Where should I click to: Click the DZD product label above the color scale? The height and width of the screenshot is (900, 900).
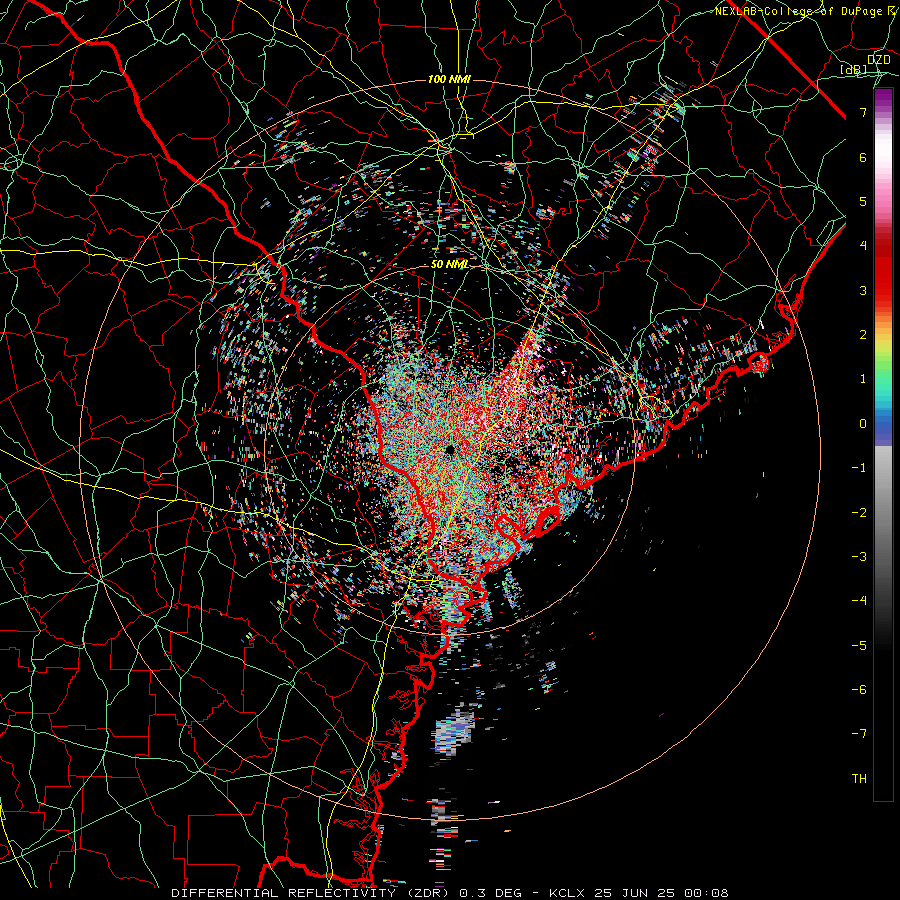point(879,60)
